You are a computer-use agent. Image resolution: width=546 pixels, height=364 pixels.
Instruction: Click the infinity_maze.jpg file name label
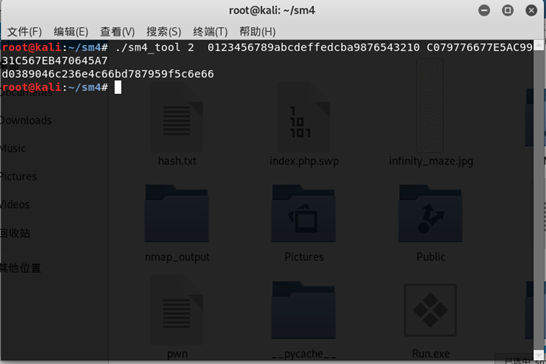(431, 161)
